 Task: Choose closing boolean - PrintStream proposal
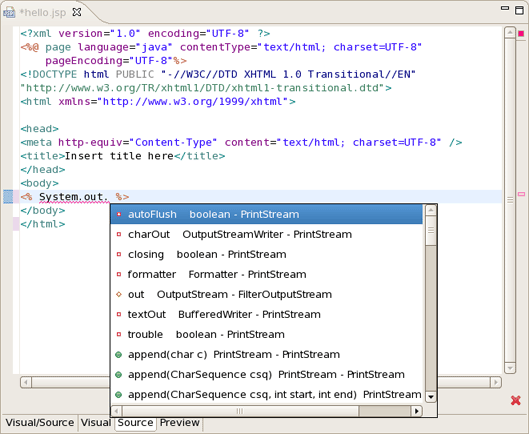coord(267,254)
